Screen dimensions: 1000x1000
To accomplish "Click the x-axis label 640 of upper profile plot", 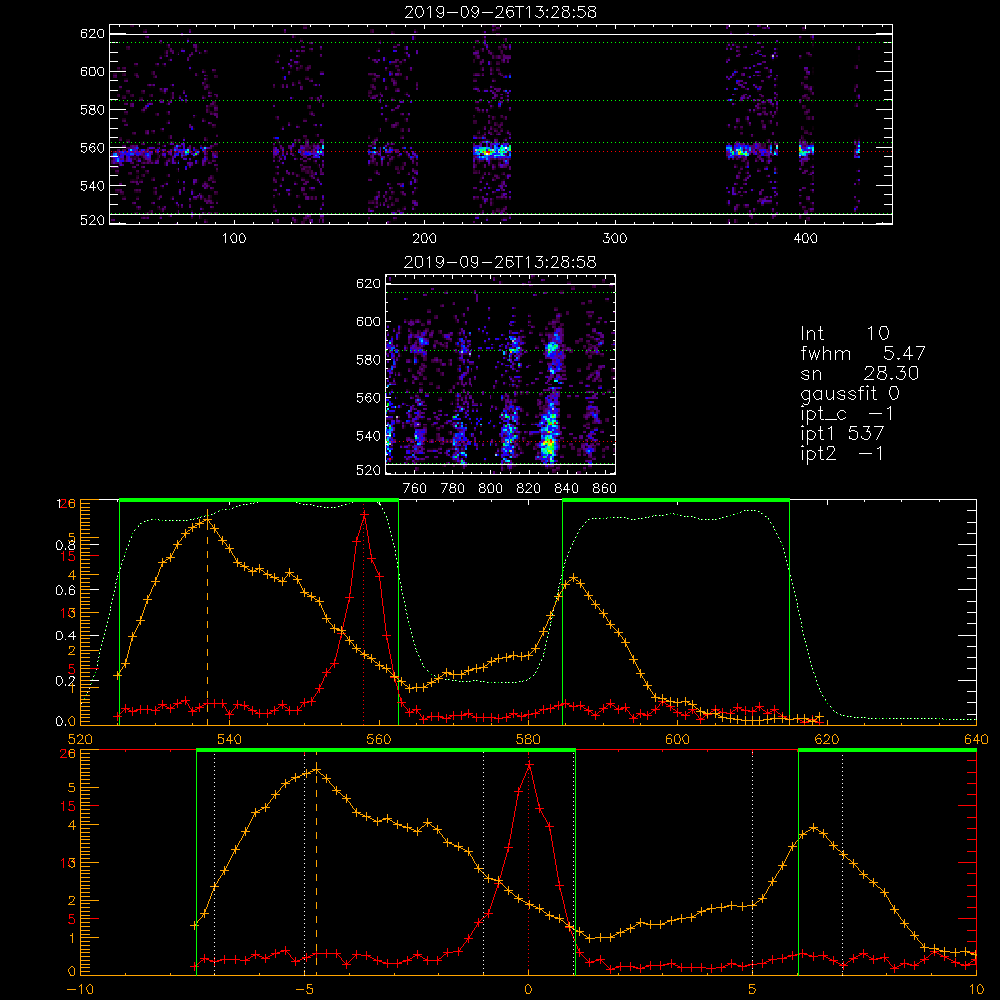I will (976, 739).
